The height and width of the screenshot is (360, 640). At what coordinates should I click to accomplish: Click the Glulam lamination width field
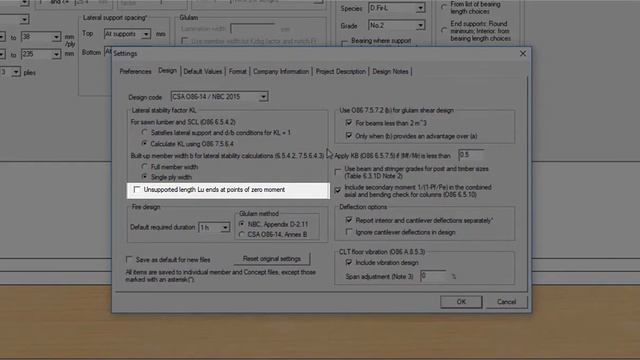(254, 29)
